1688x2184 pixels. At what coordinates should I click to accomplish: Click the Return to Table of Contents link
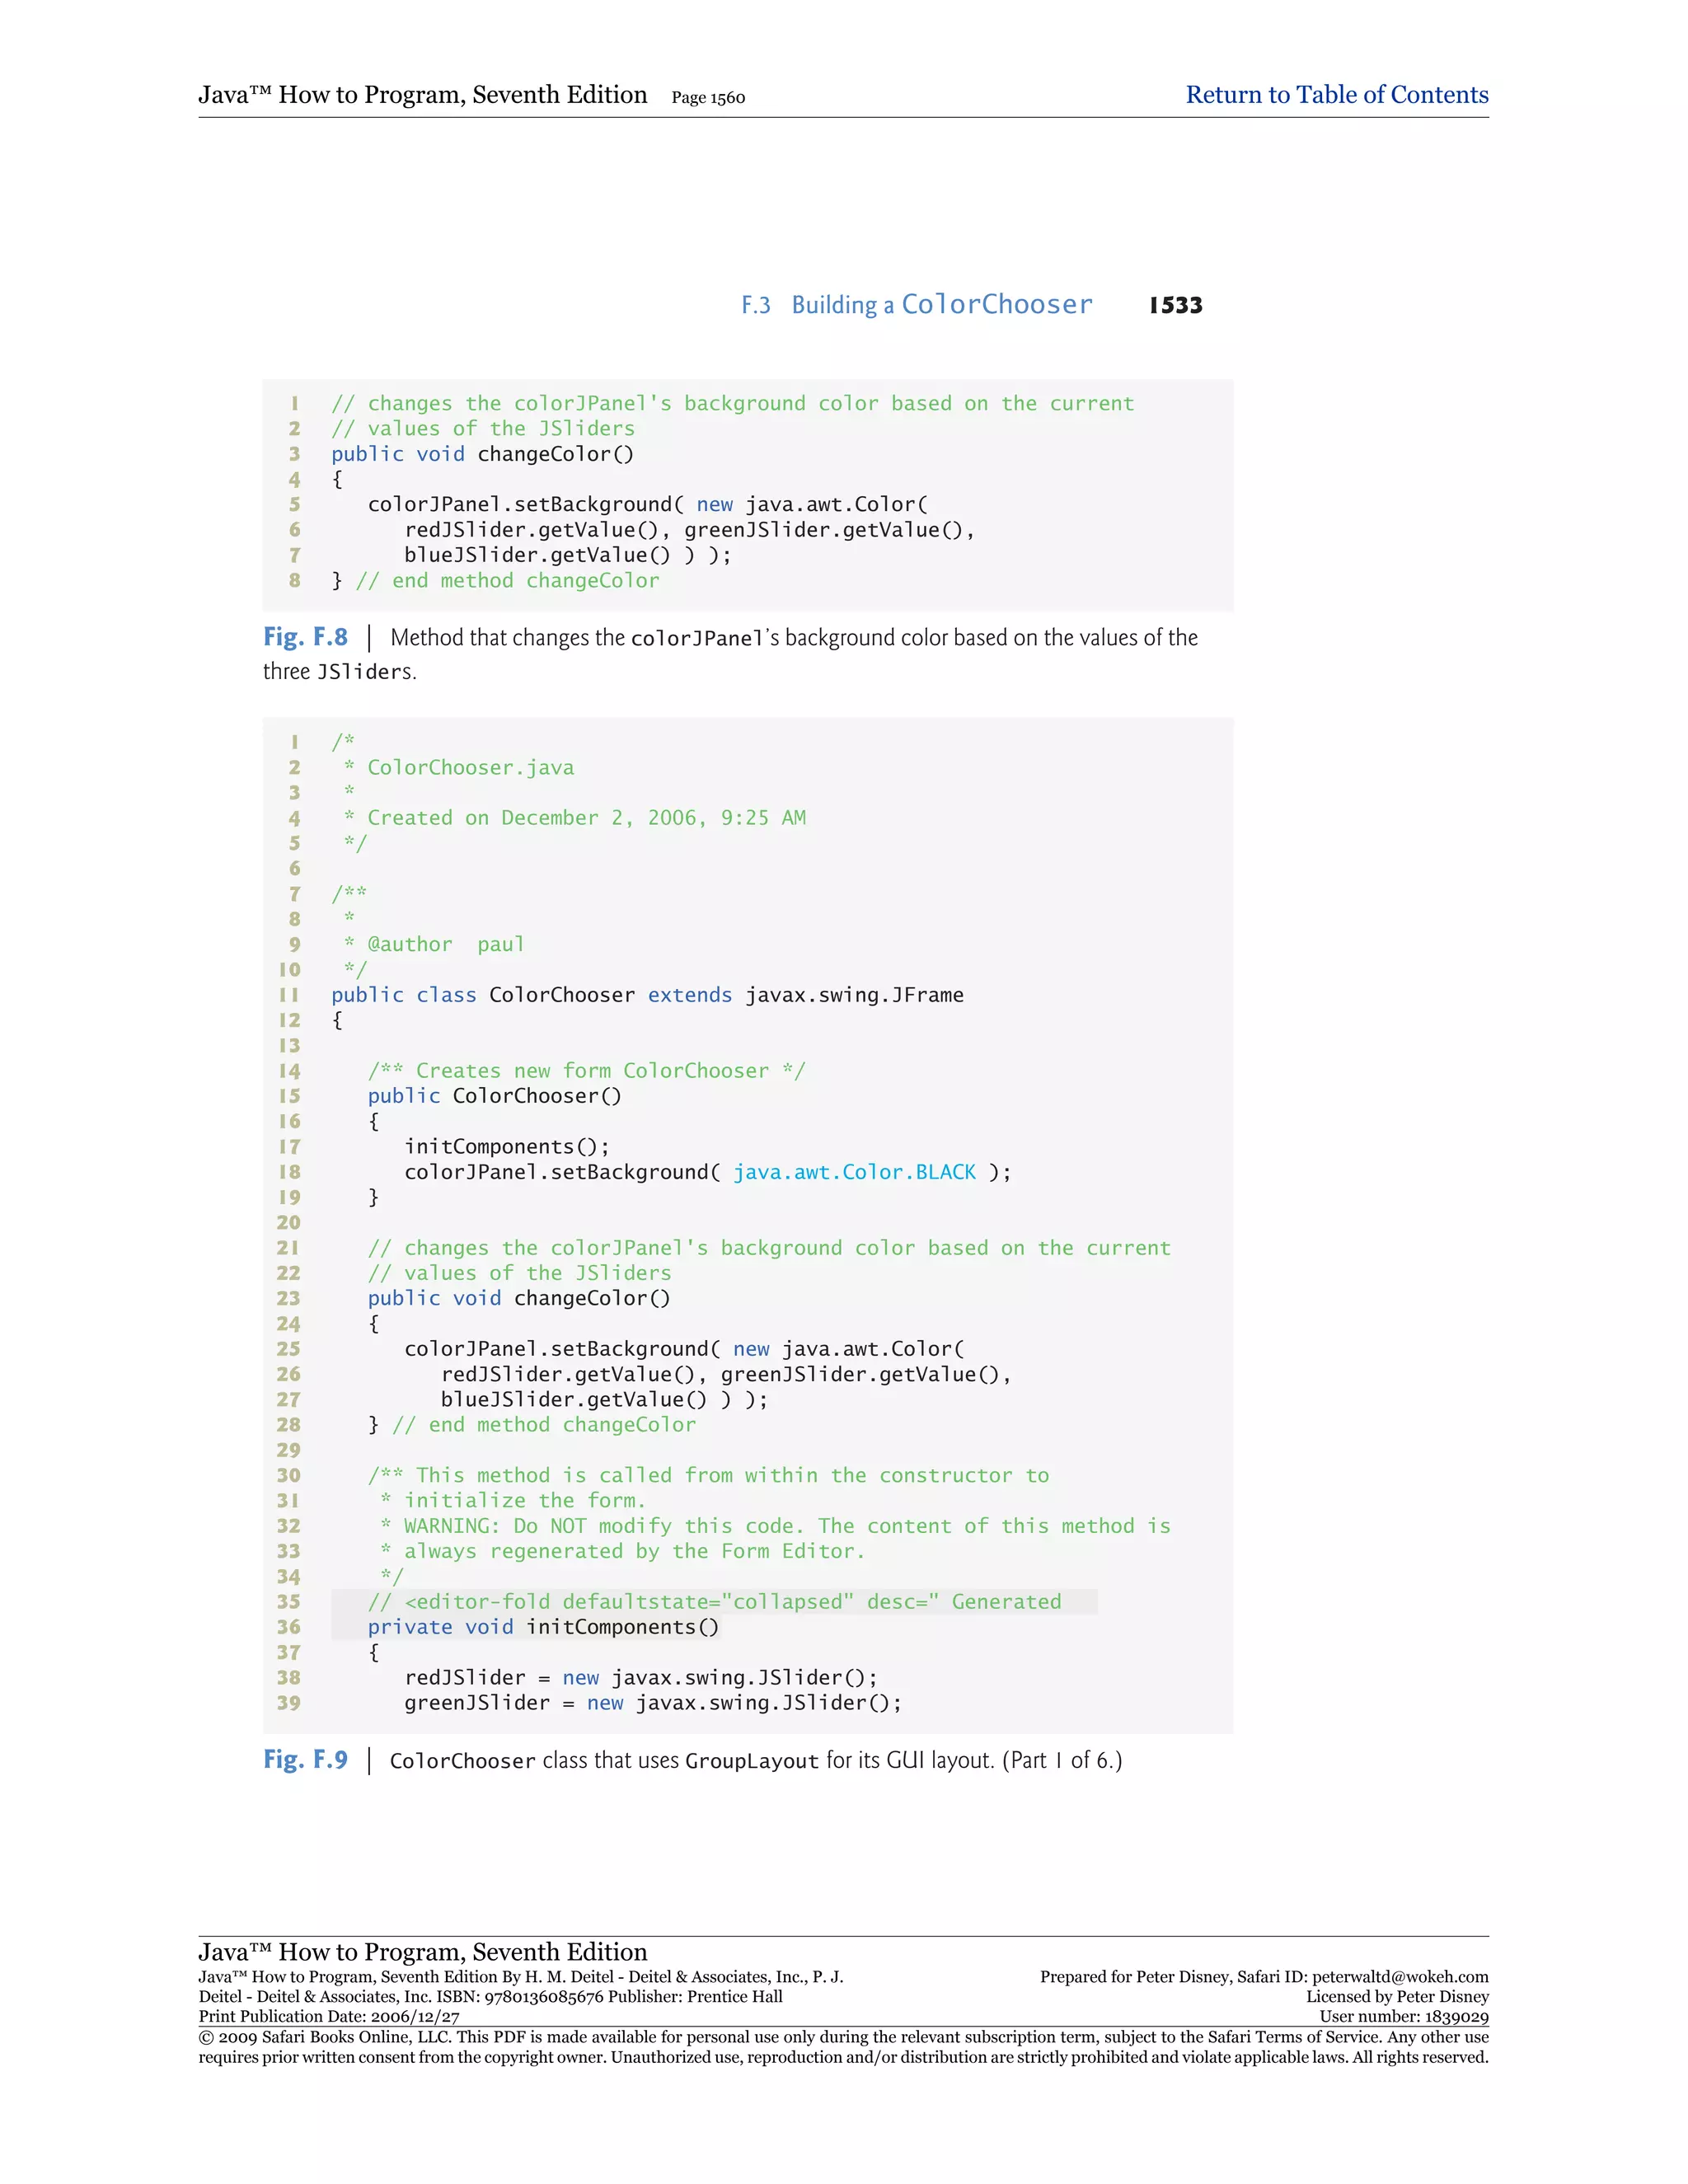(1336, 95)
